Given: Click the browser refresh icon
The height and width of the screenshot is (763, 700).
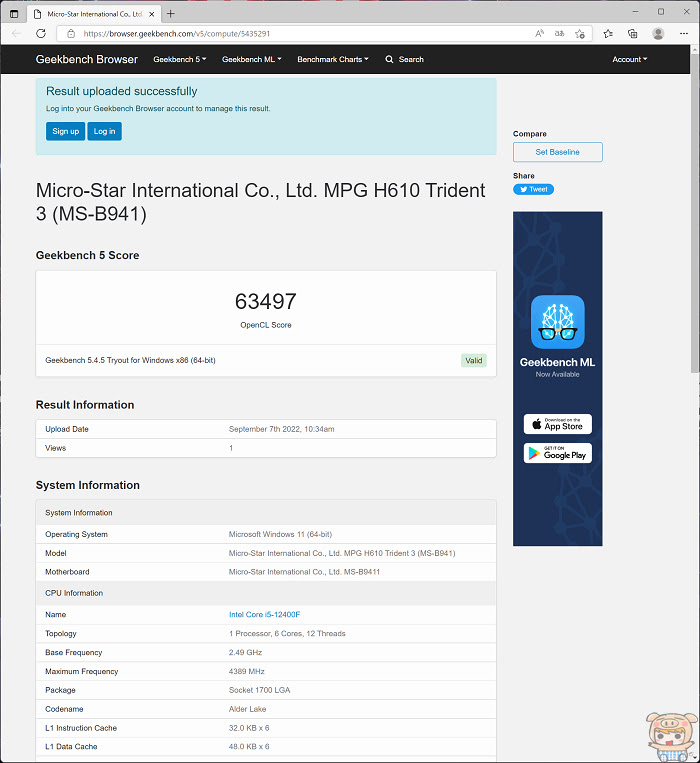Looking at the screenshot, I should pyautogui.click(x=41, y=34).
